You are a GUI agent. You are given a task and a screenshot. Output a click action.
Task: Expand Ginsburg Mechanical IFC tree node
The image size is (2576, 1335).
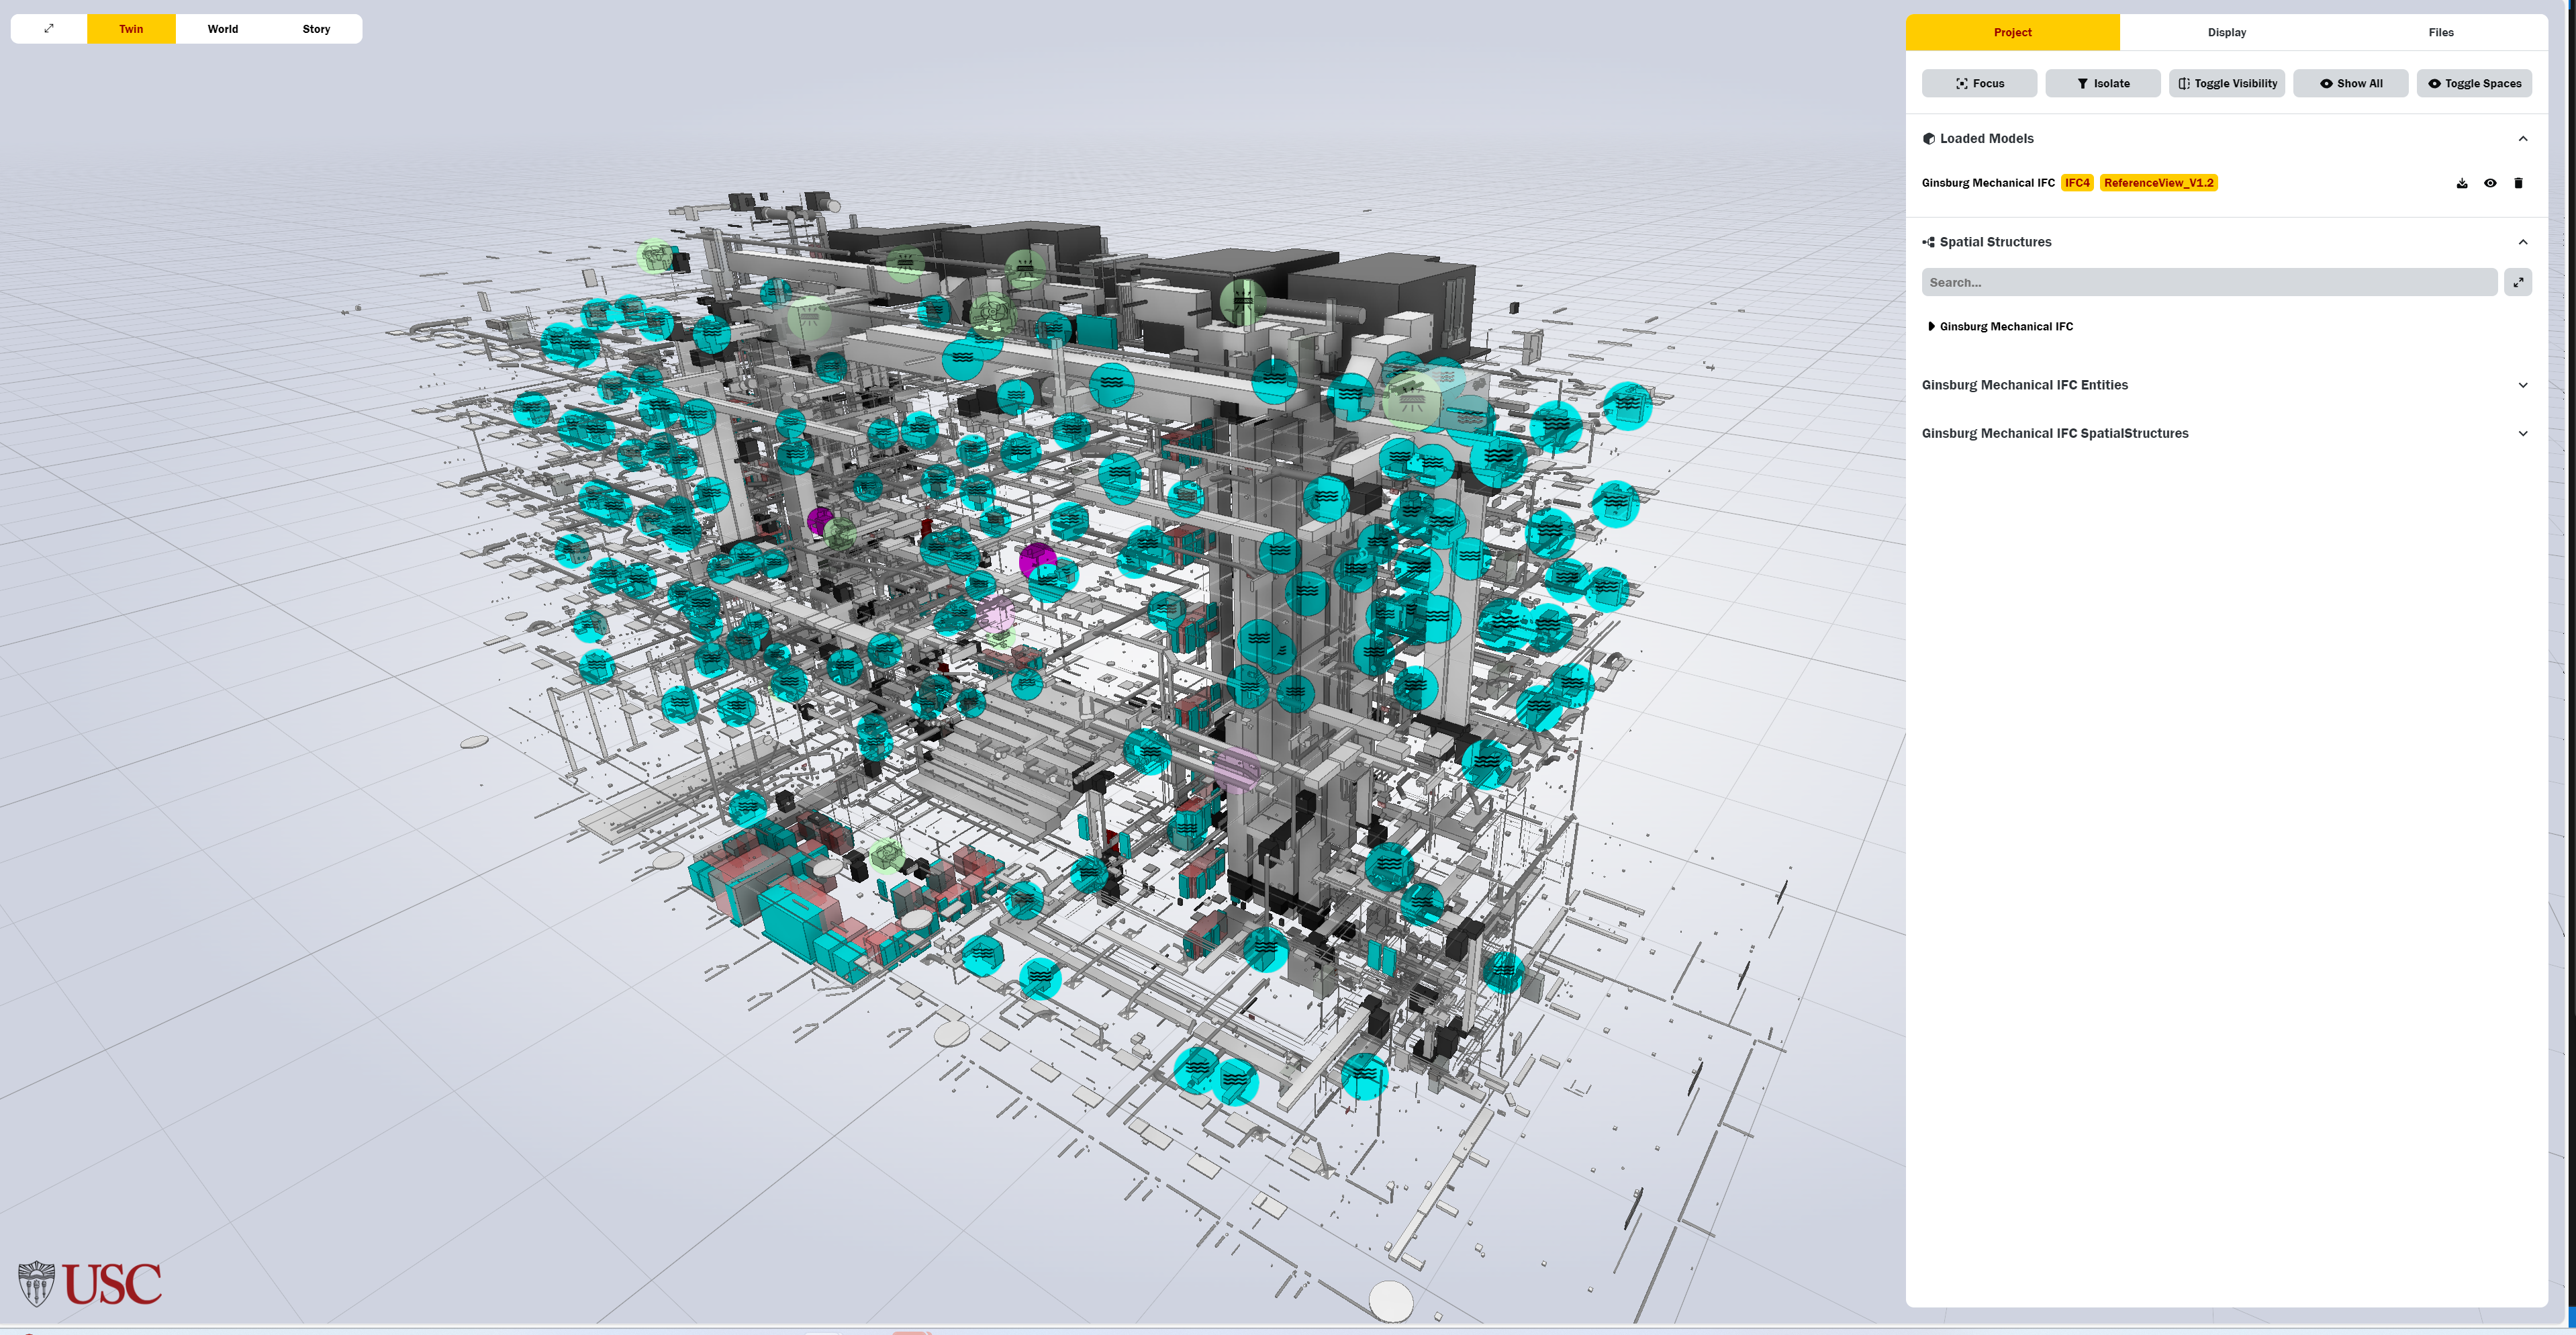1931,327
